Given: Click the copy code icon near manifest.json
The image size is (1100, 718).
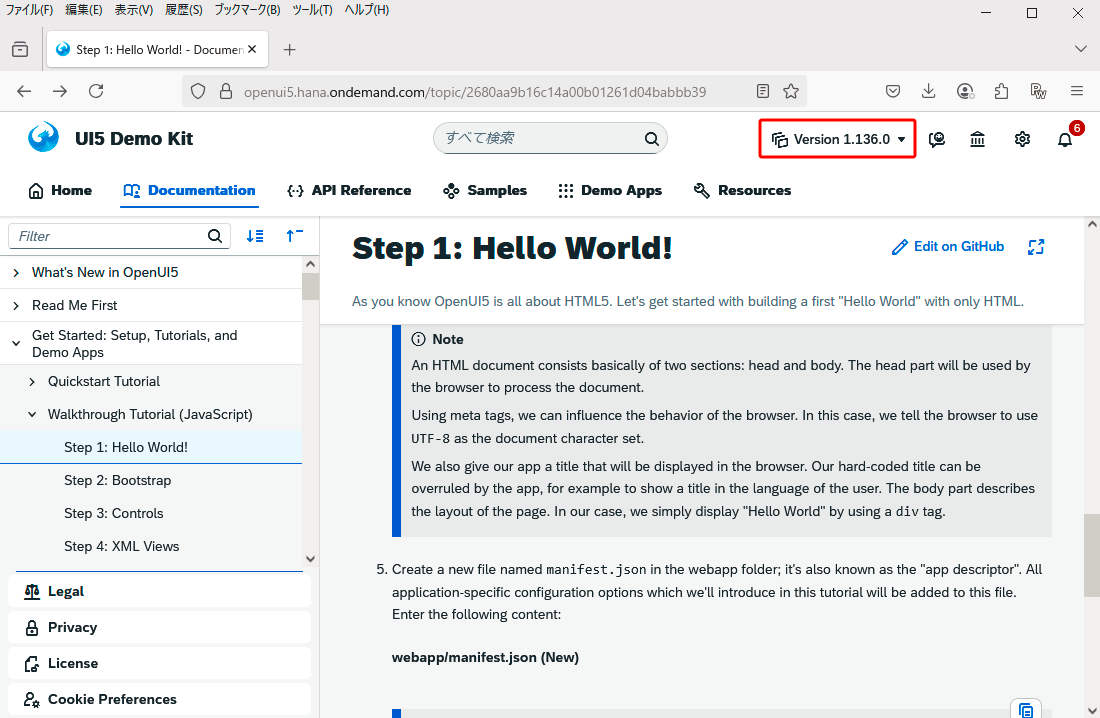Looking at the screenshot, I should (1026, 710).
